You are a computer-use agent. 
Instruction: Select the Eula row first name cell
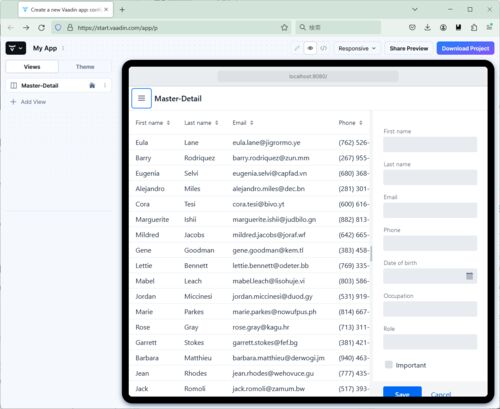[142, 143]
